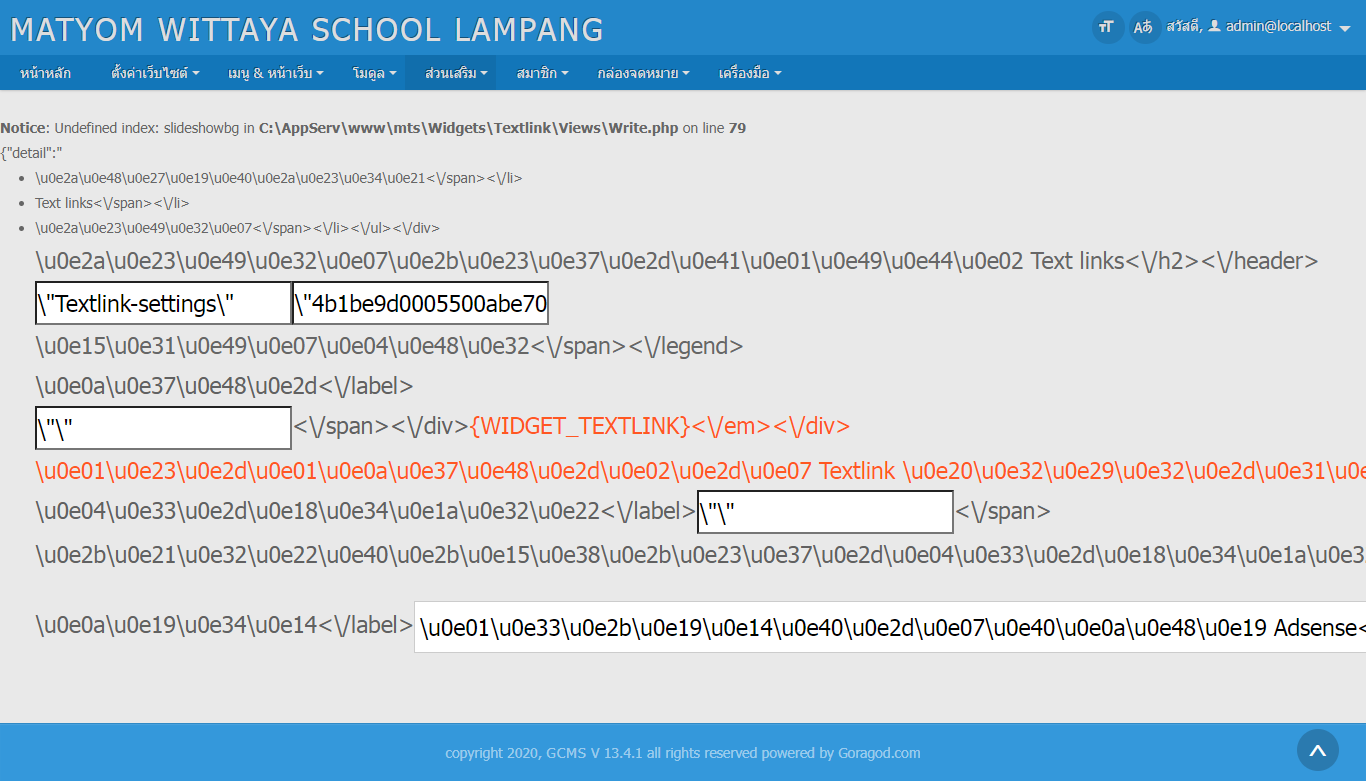Click the language switch icon
Screen dimensions: 1366x781
click(1144, 27)
